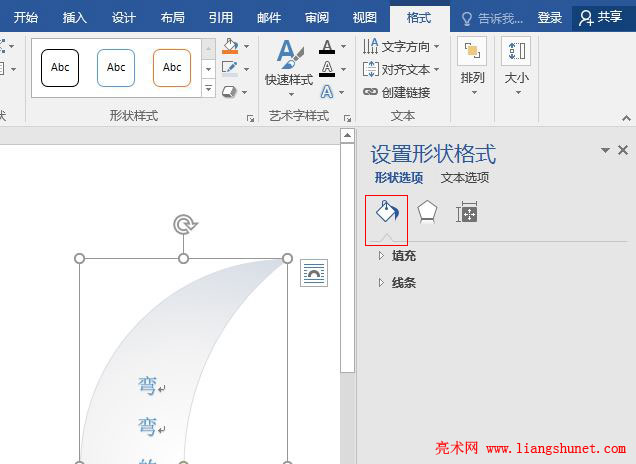This screenshot has width=636, height=464.
Task: Open the 开始 ribbon tab
Action: (26, 17)
